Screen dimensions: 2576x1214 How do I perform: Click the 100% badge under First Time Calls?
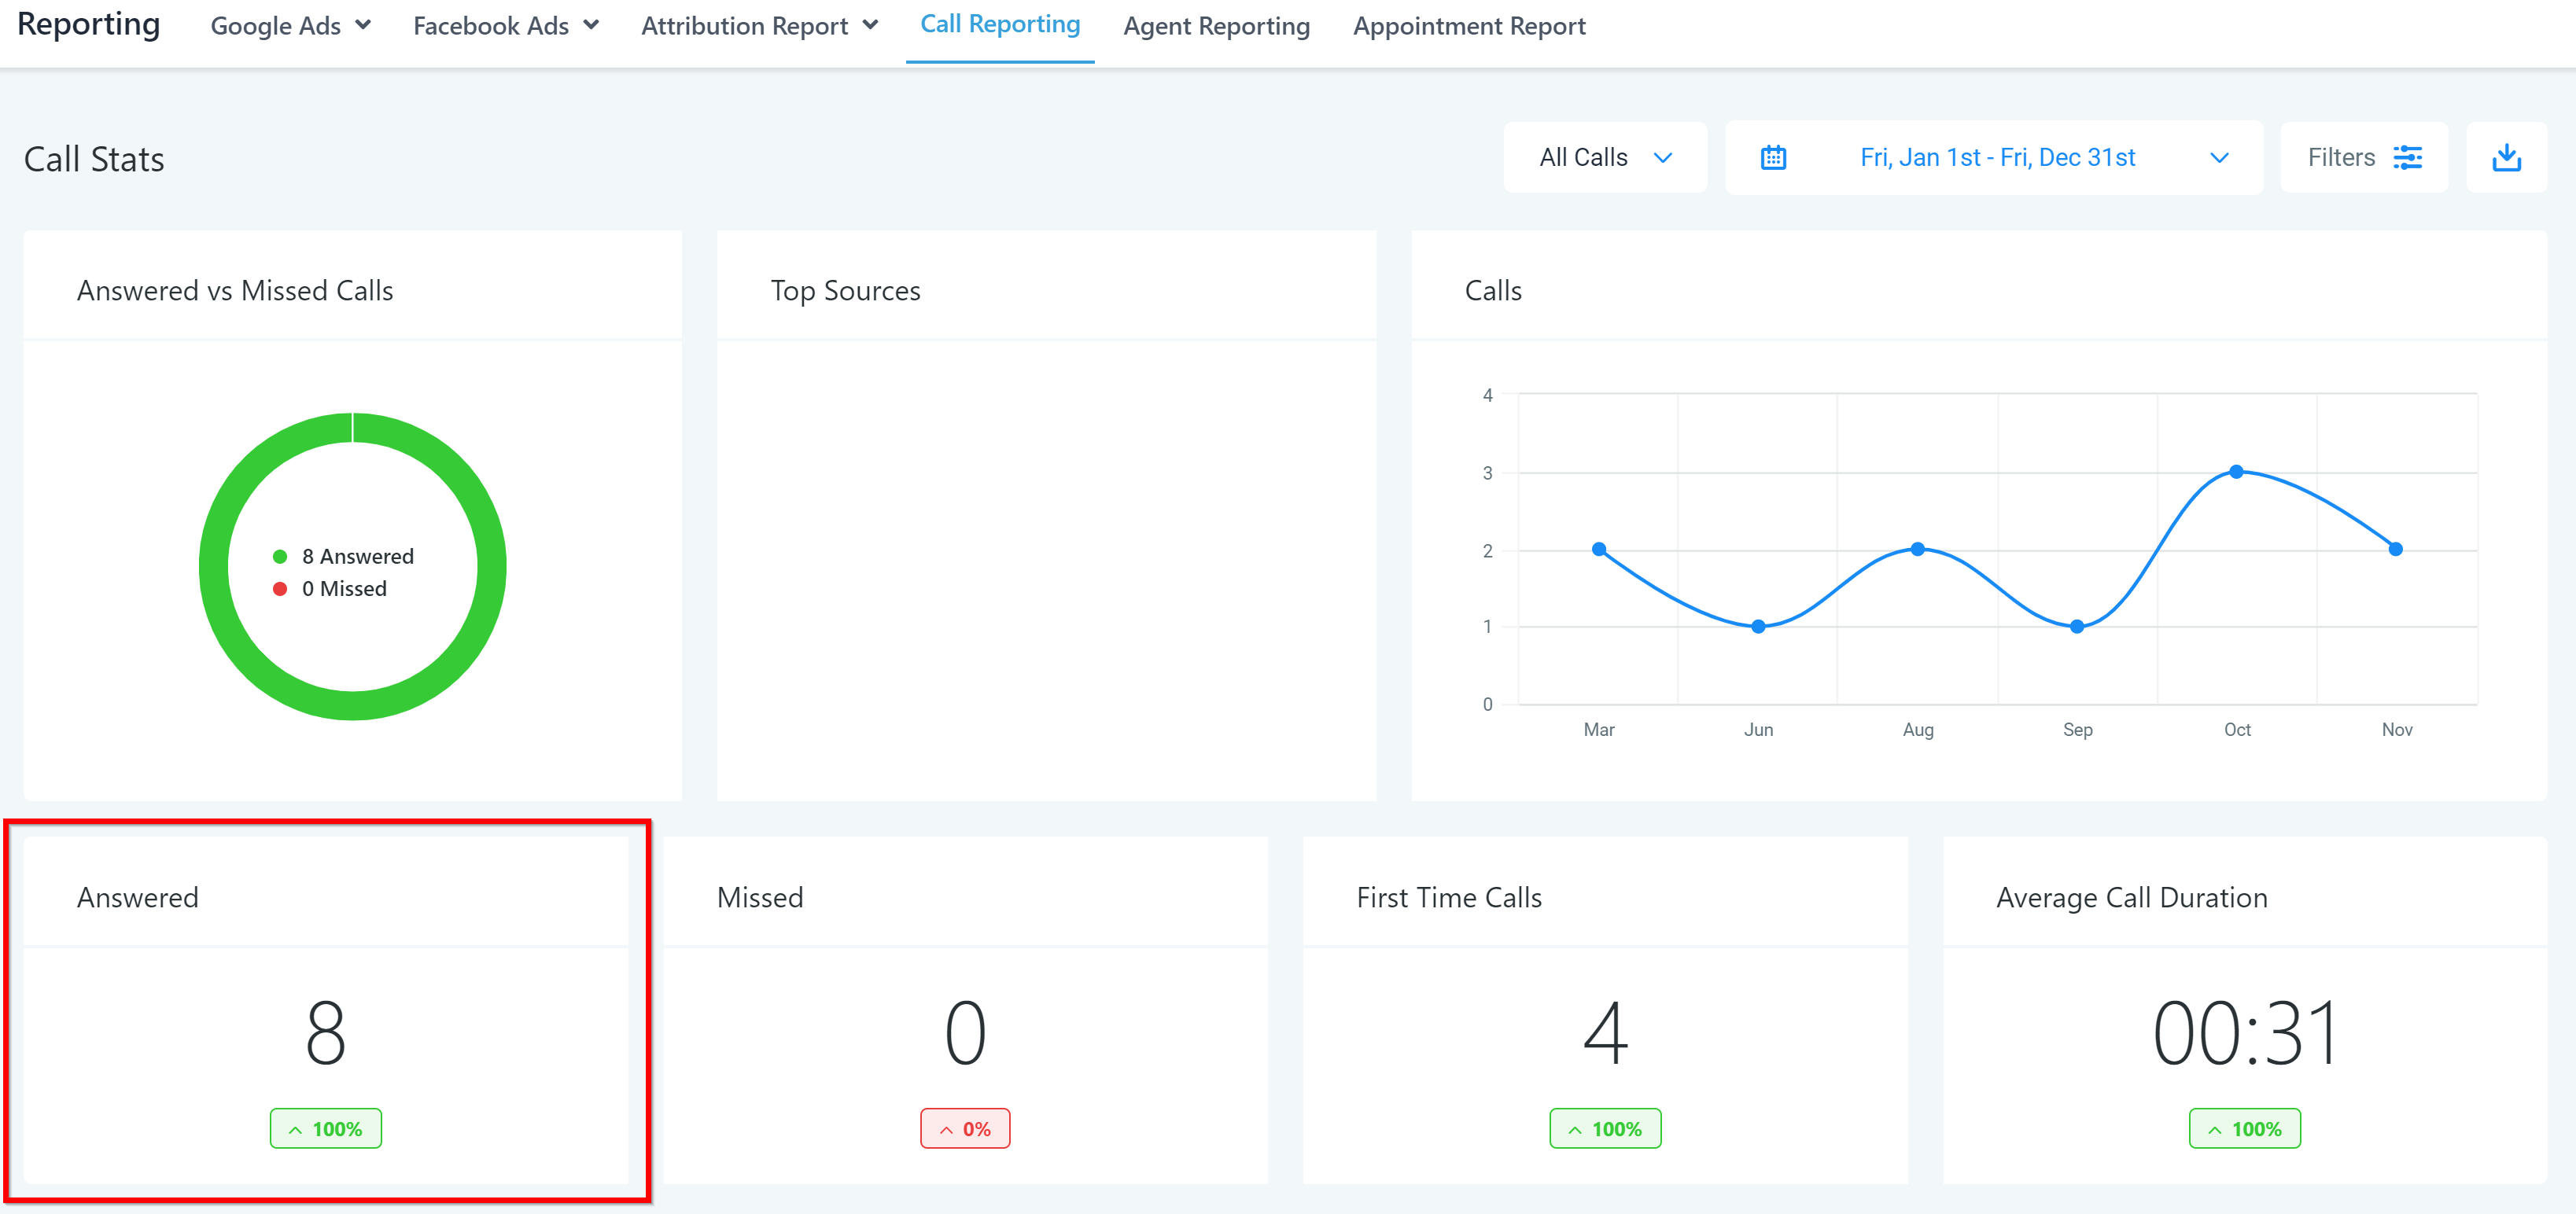(x=1605, y=1129)
